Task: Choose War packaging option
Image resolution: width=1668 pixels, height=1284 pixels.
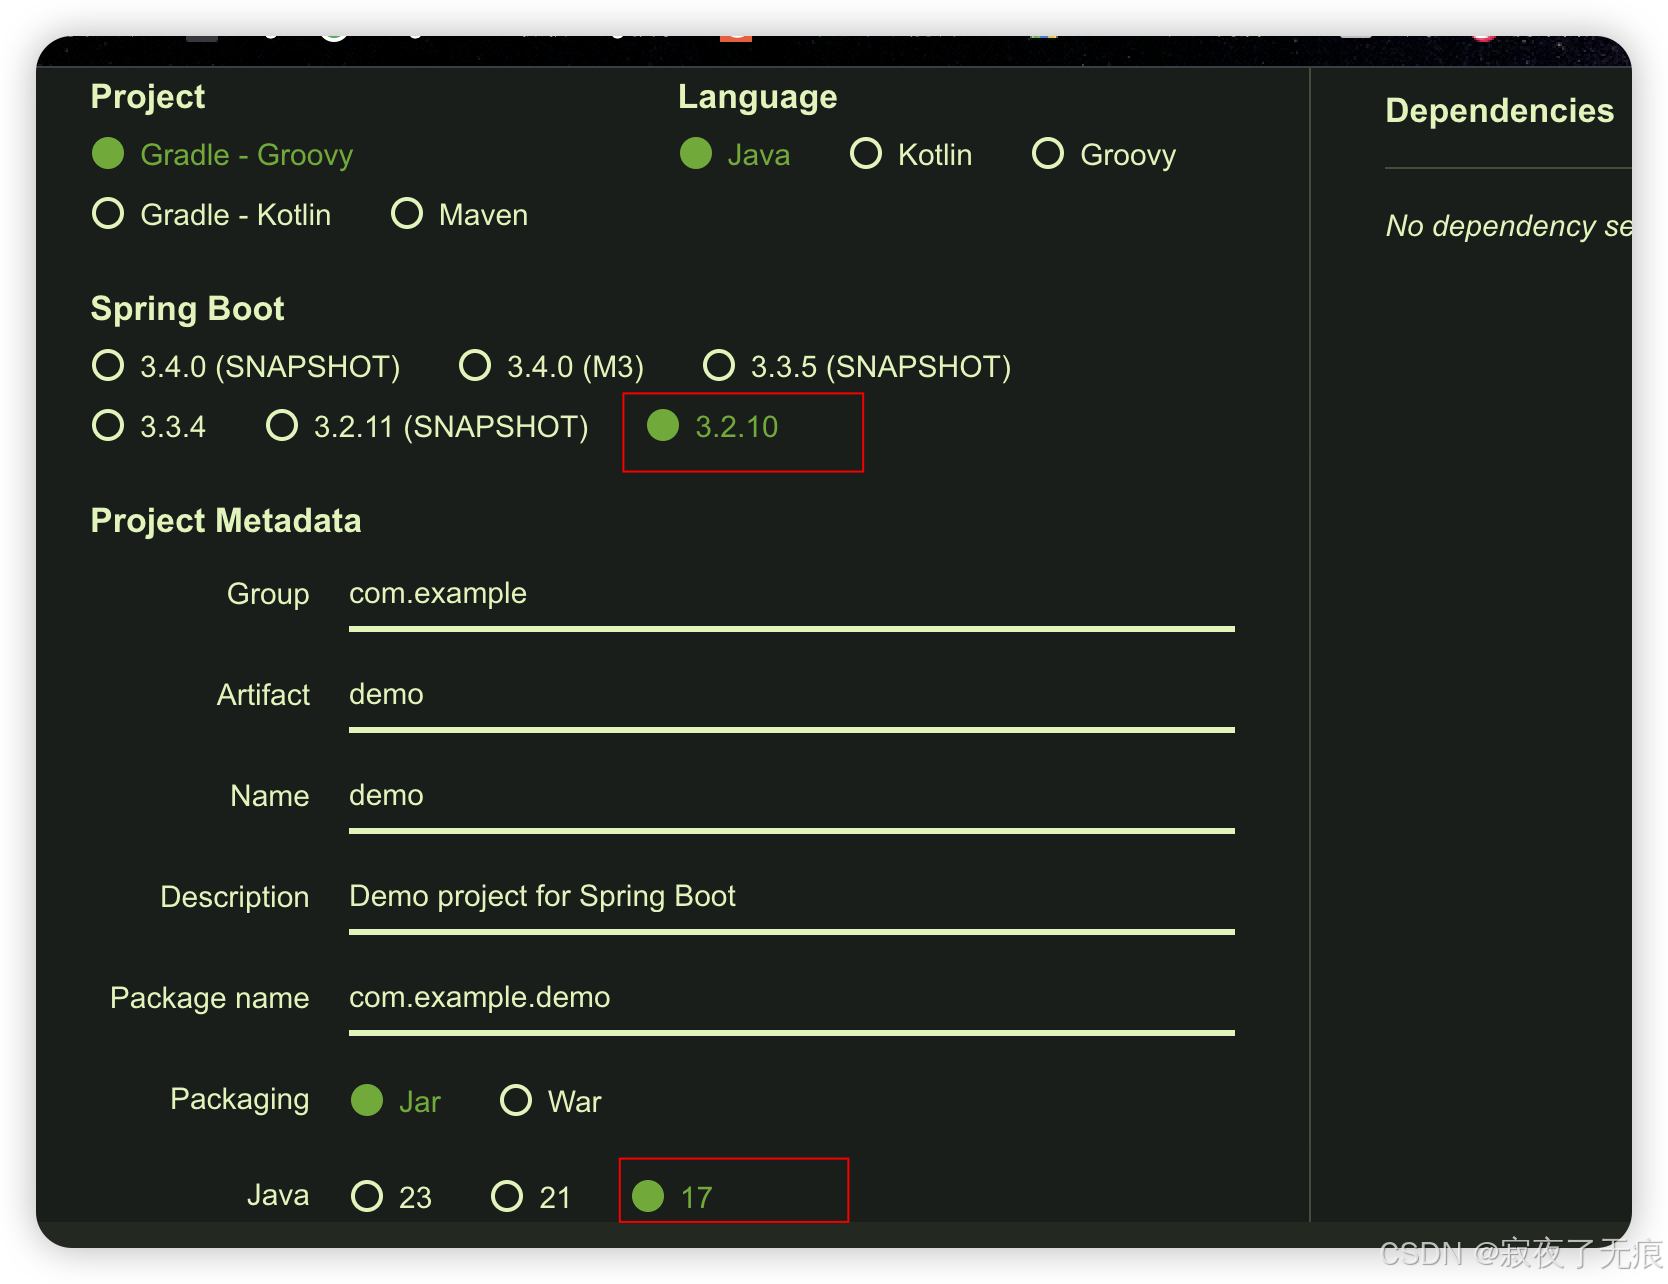Action: (x=551, y=1101)
